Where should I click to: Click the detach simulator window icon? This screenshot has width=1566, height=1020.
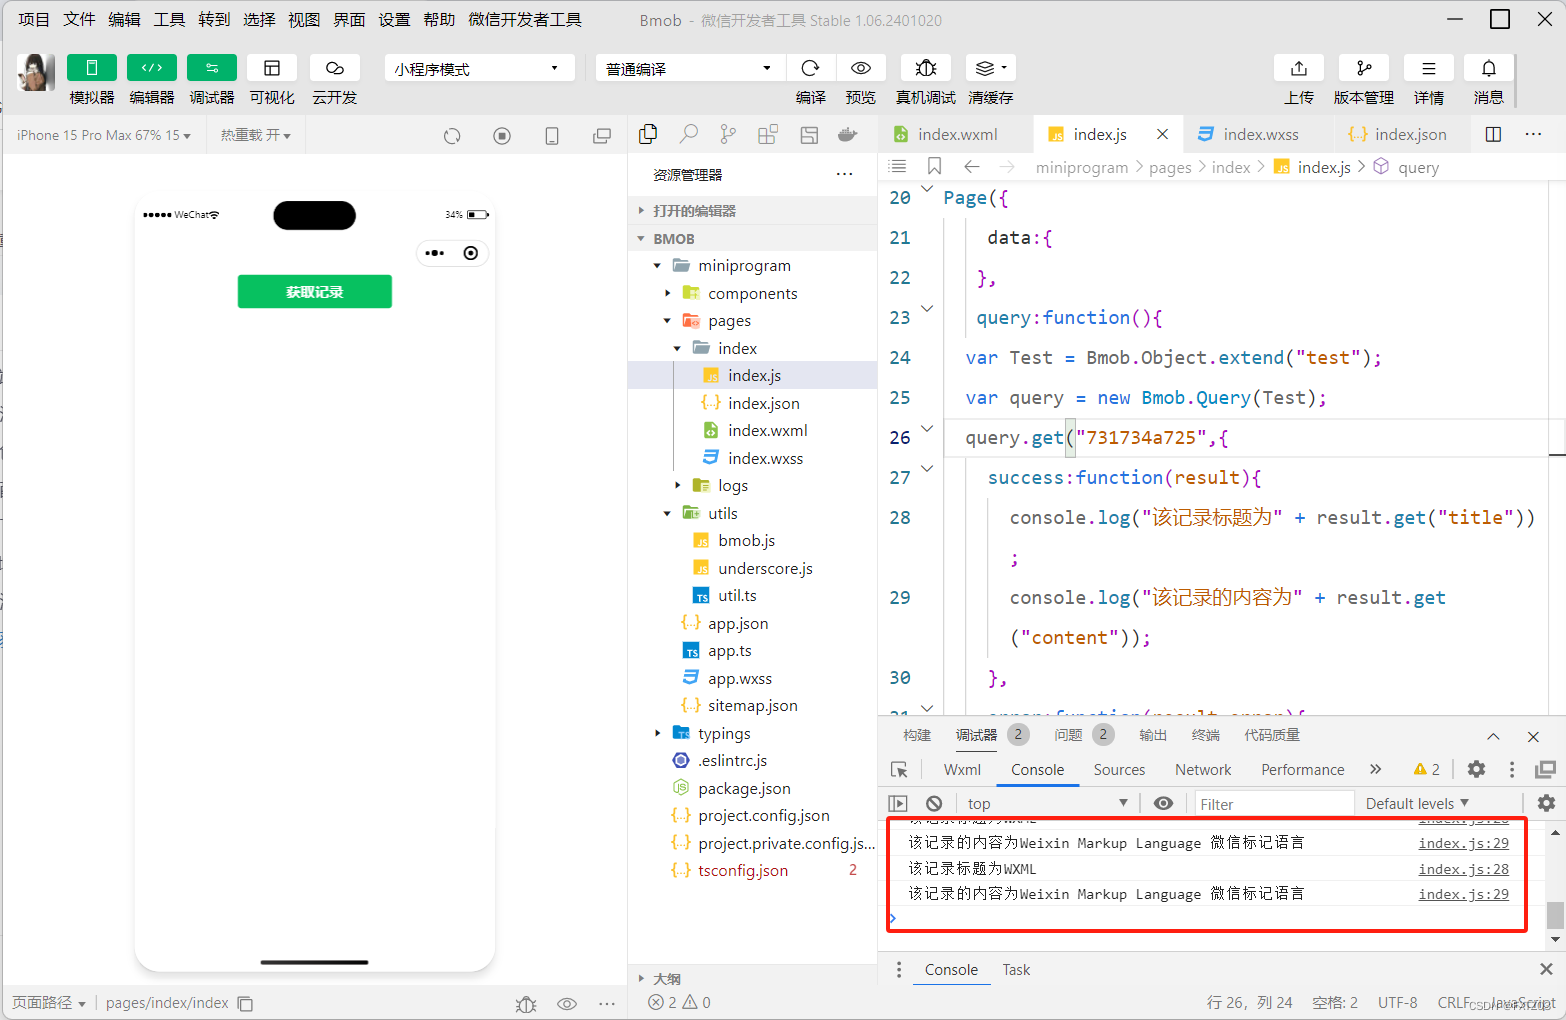(x=602, y=136)
